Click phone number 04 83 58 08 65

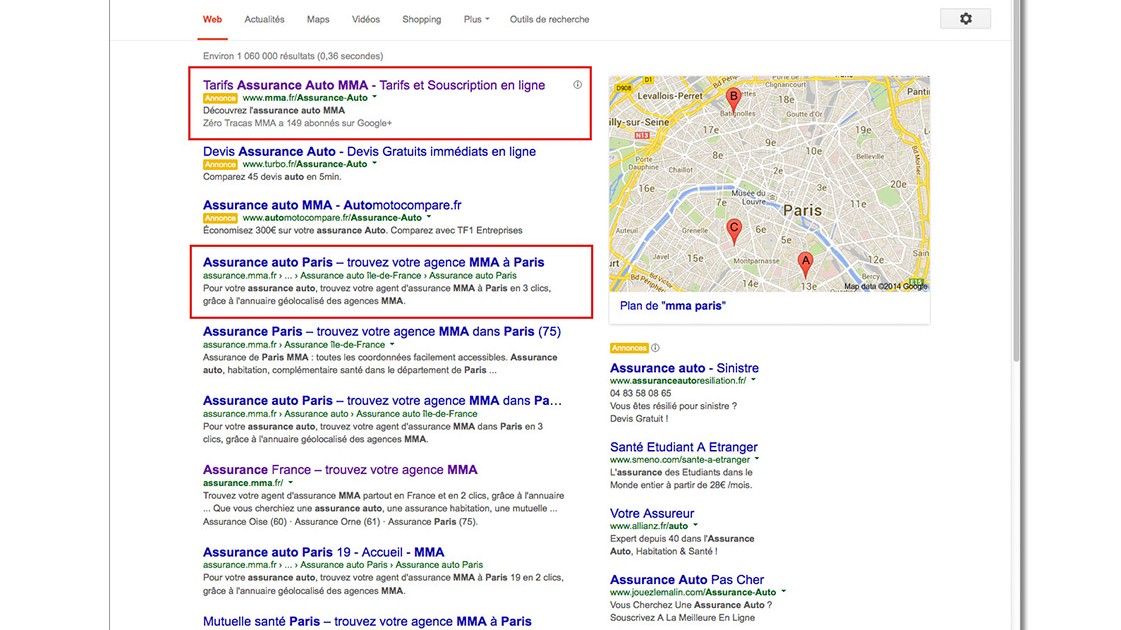(x=641, y=393)
